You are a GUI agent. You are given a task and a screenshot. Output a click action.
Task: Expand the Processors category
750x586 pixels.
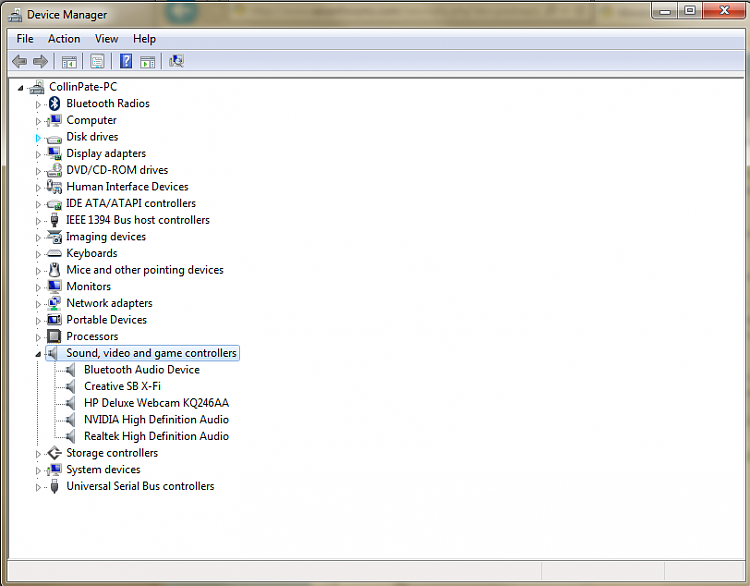click(x=38, y=337)
